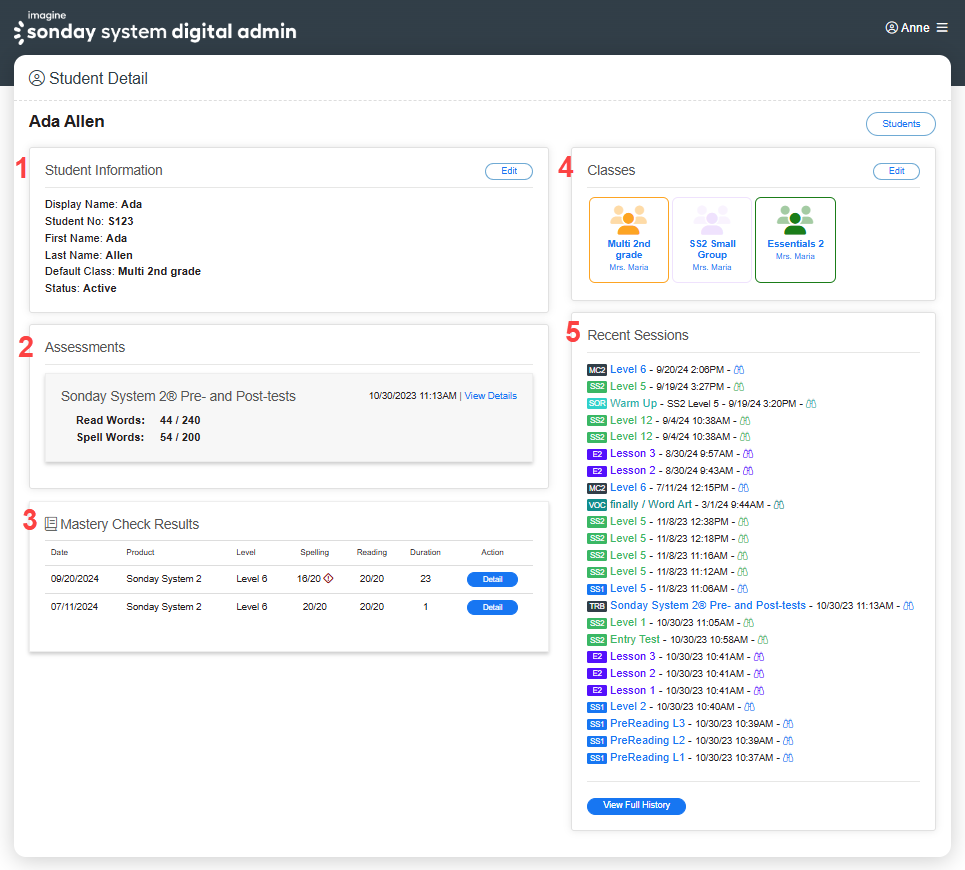Image resolution: width=965 pixels, height=870 pixels.
Task: Click Spell Words value 54 / 200
Action: coord(180,437)
